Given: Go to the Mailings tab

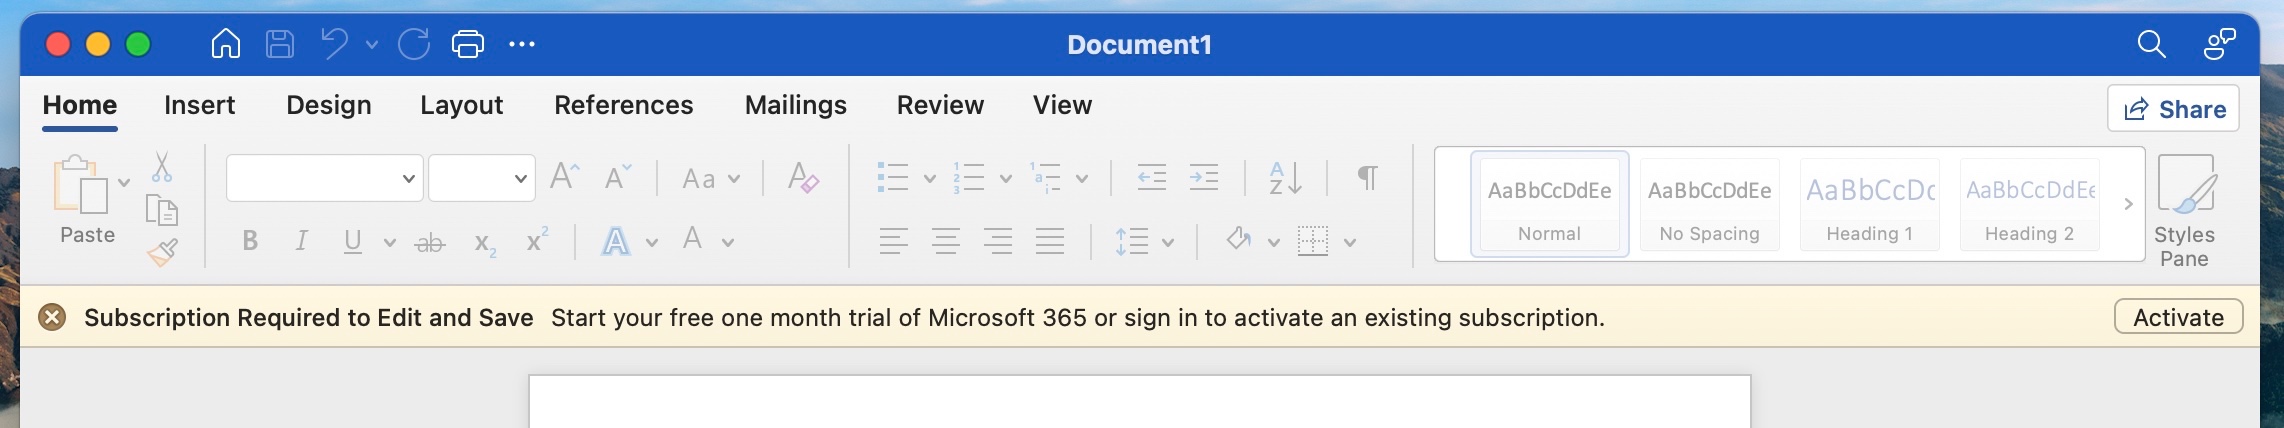Looking at the screenshot, I should (x=795, y=105).
